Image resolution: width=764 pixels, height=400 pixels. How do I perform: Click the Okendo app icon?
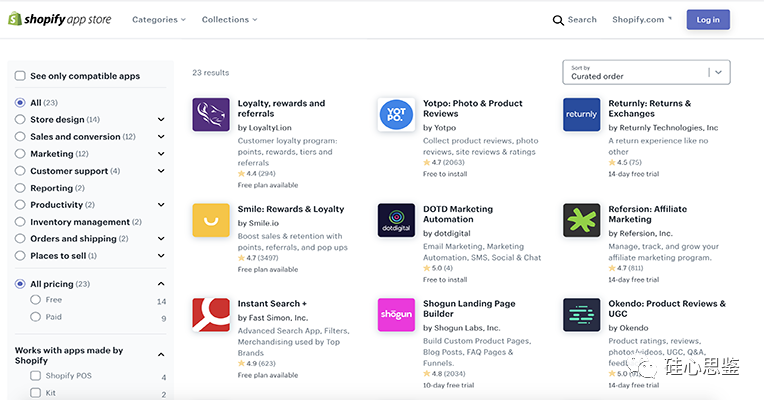(581, 315)
